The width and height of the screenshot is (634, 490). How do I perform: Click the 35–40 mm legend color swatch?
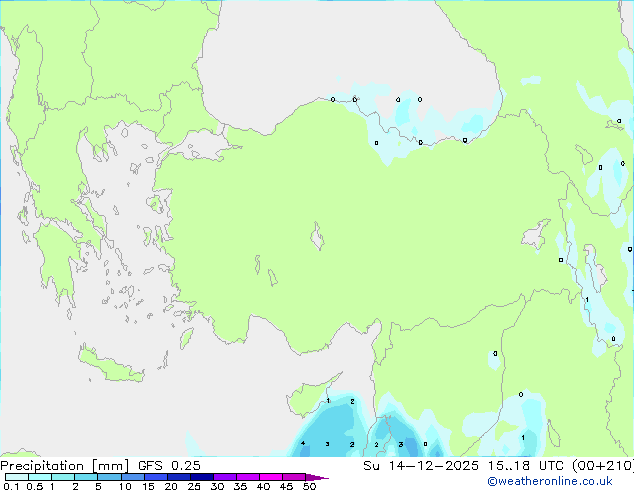[x=248, y=477]
